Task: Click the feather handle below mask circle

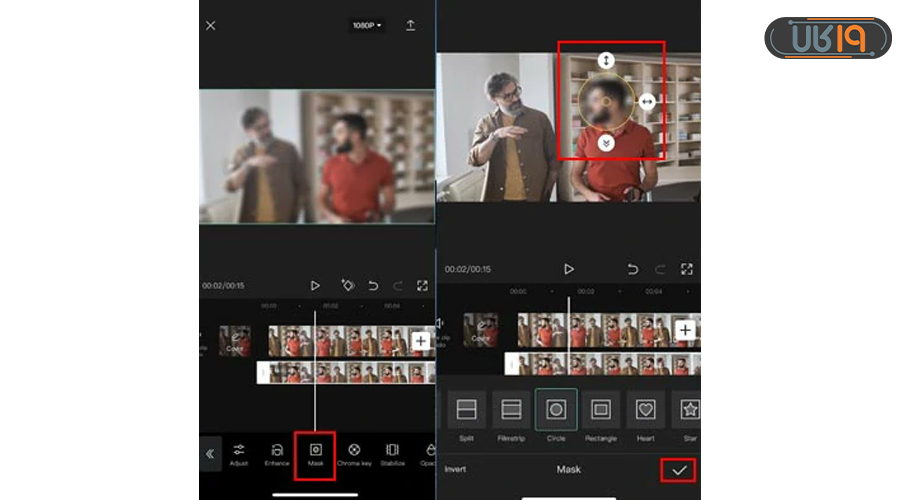Action: (x=606, y=143)
